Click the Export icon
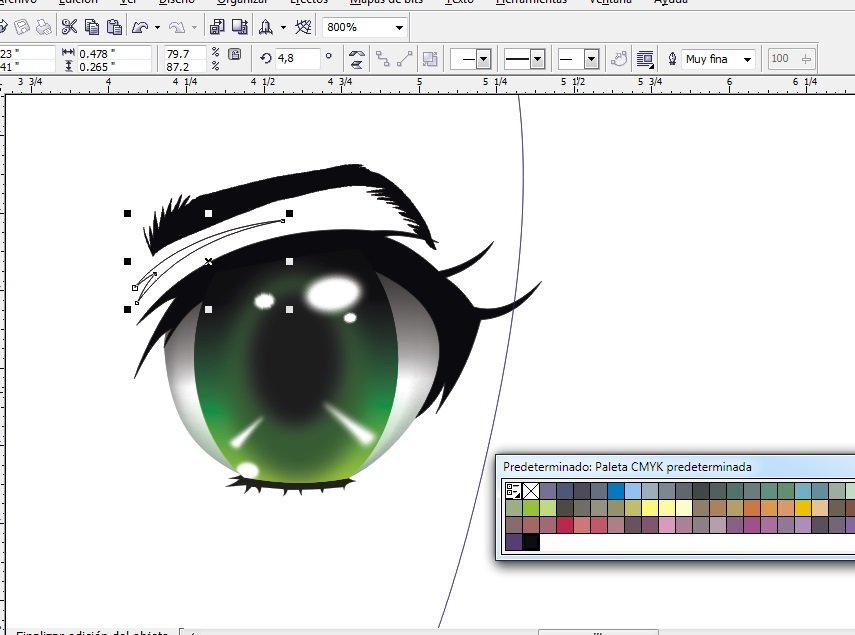This screenshot has width=855, height=635. click(x=239, y=27)
